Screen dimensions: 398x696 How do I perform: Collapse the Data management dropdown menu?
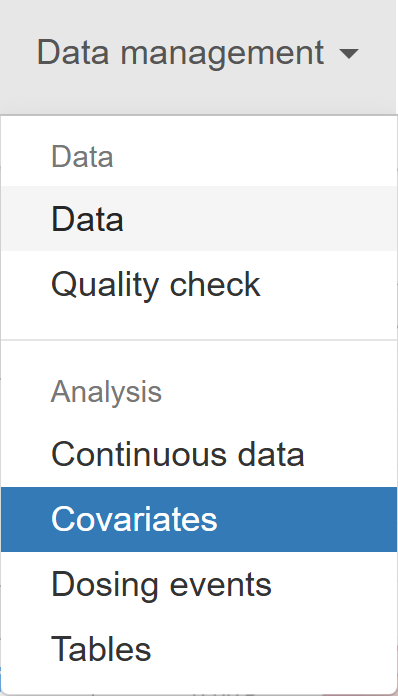(197, 53)
